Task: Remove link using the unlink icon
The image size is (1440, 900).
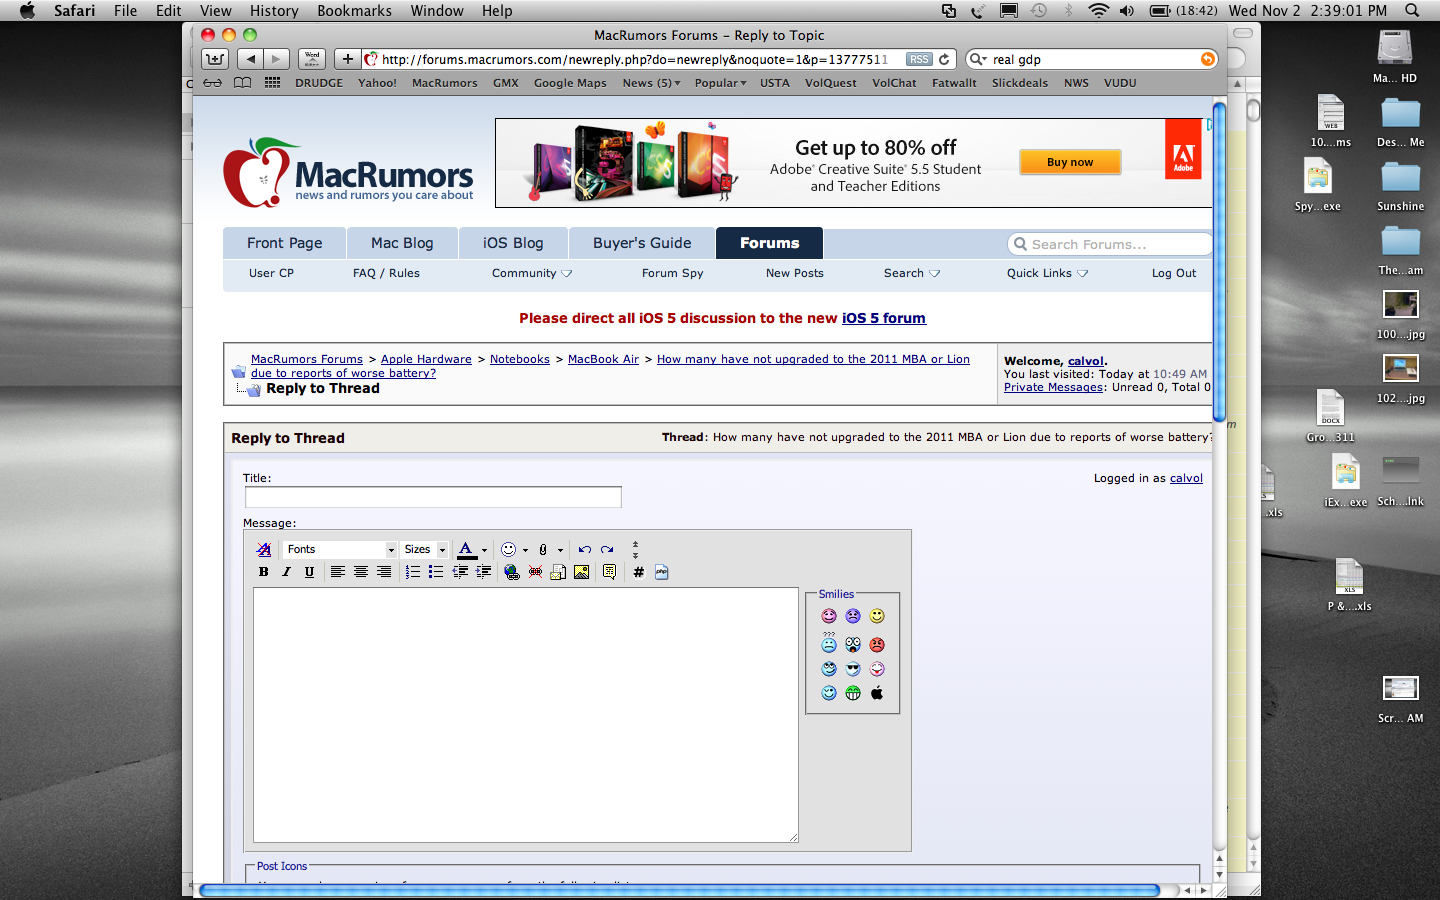Action: click(x=535, y=572)
